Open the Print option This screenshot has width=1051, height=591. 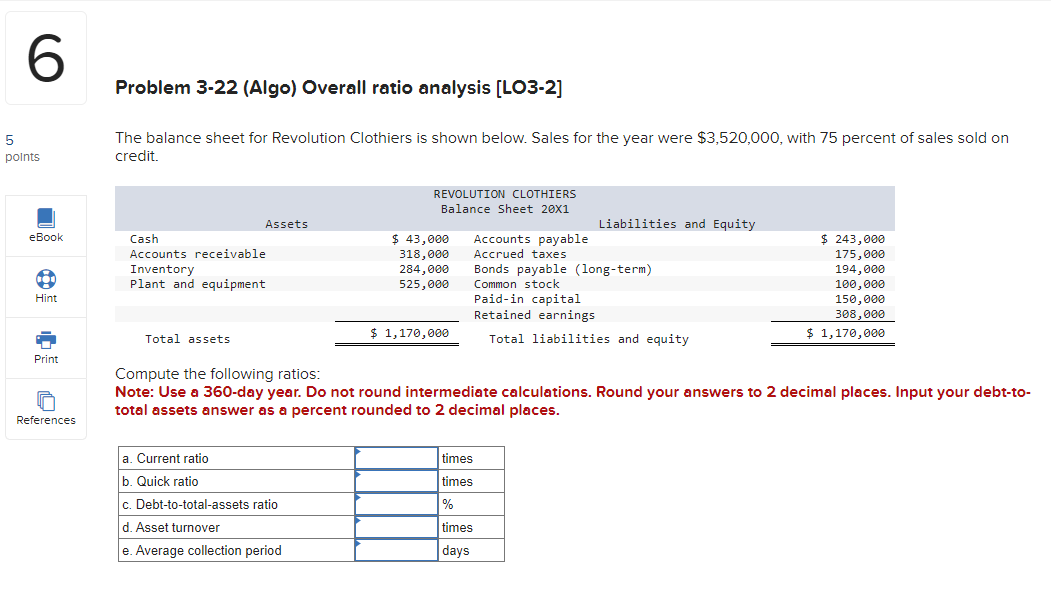point(45,348)
